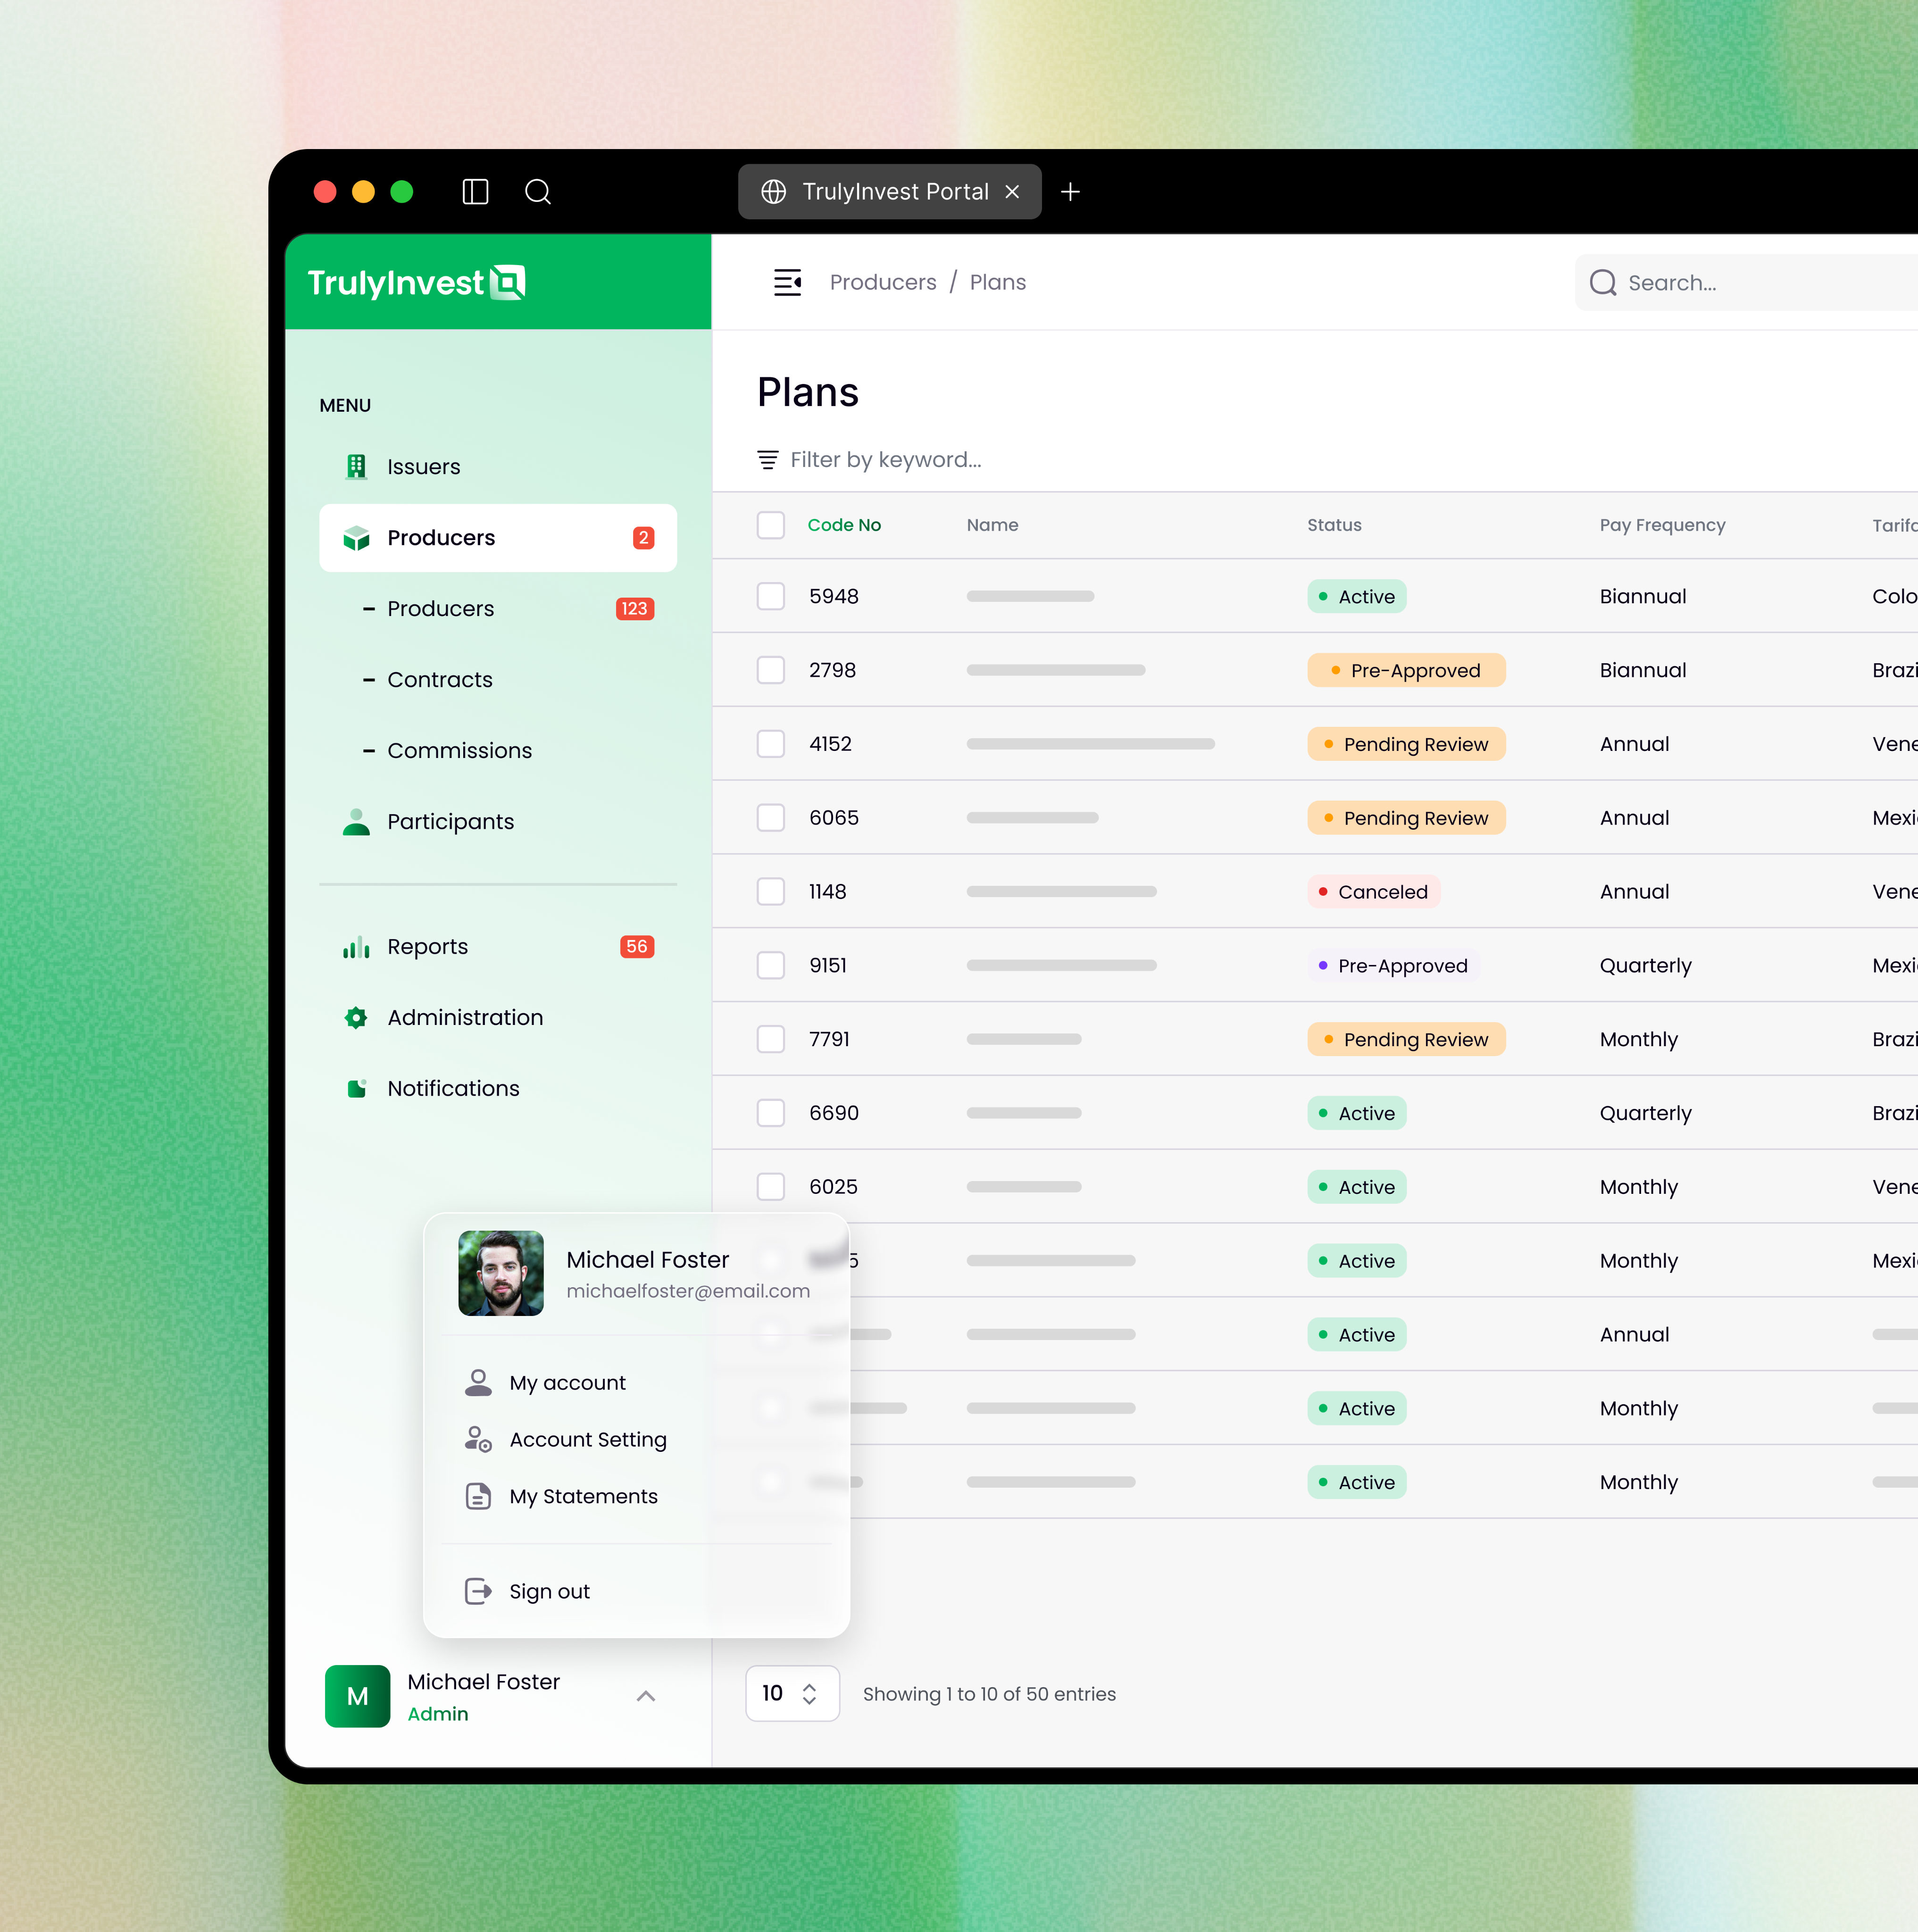Click the Participants person icon

click(x=356, y=821)
